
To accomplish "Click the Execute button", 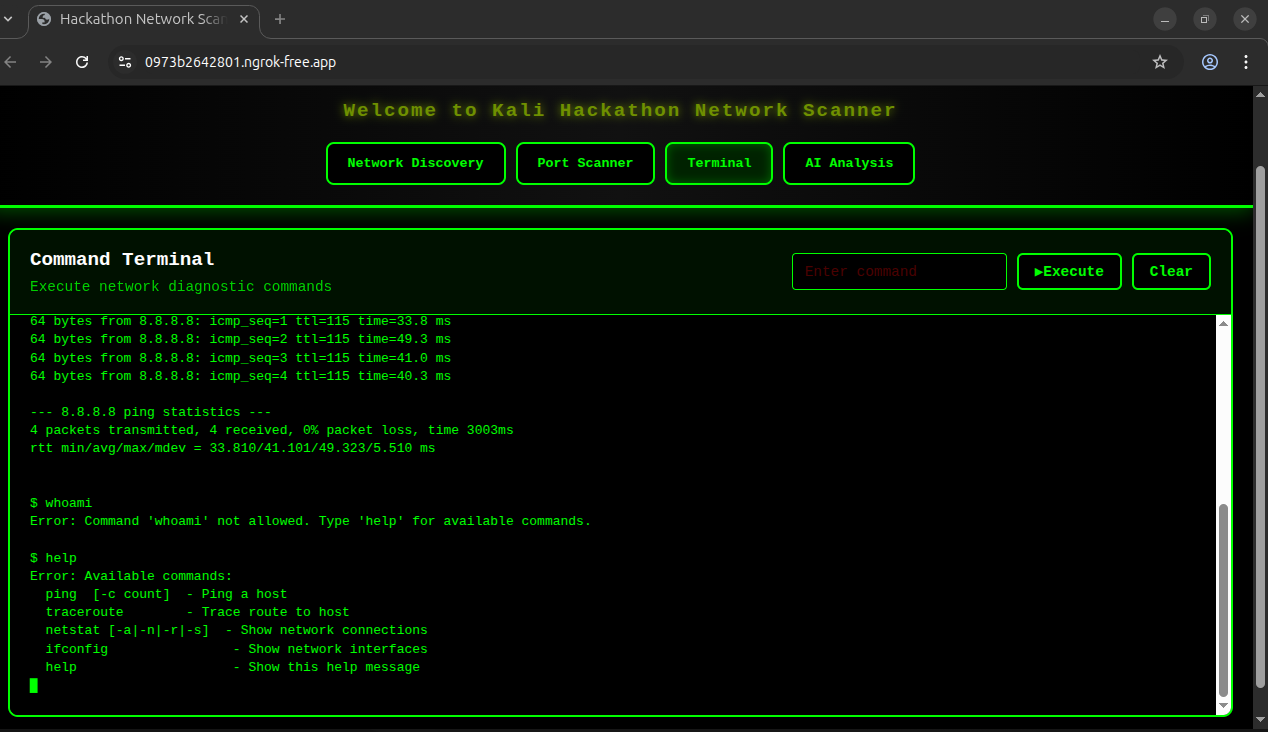I will pos(1069,271).
